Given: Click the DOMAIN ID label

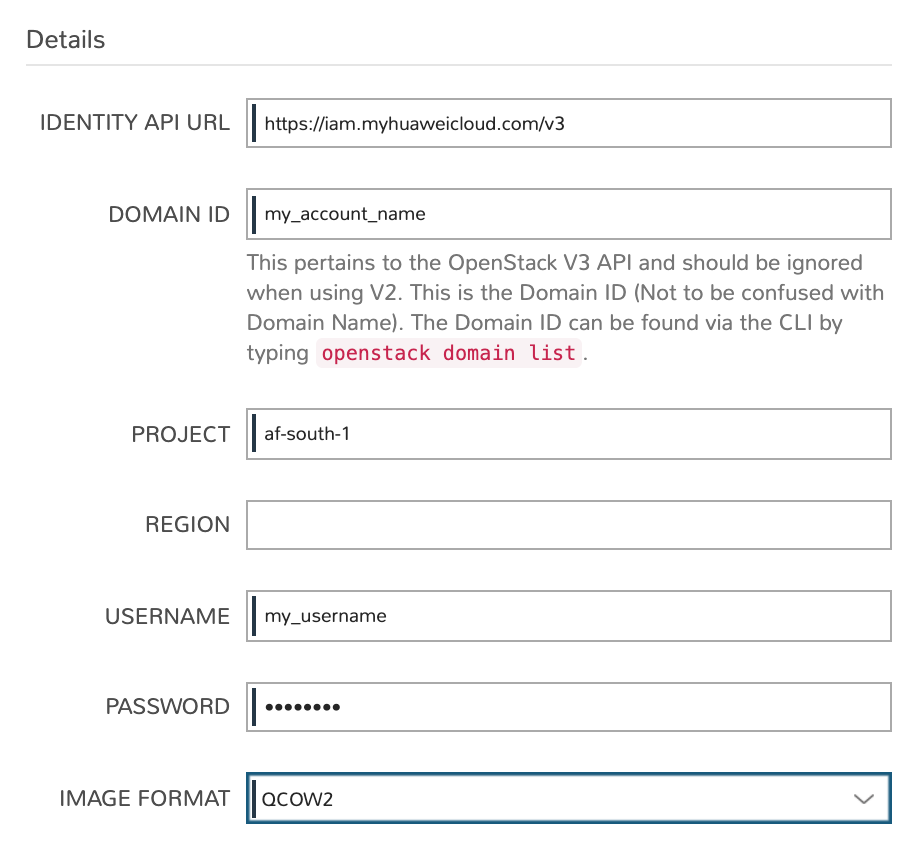Looking at the screenshot, I should point(168,214).
